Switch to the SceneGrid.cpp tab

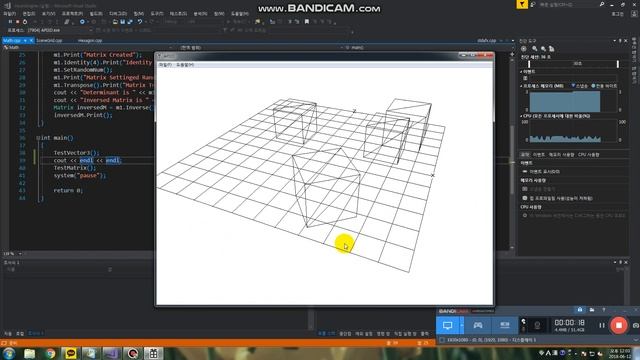pos(49,40)
